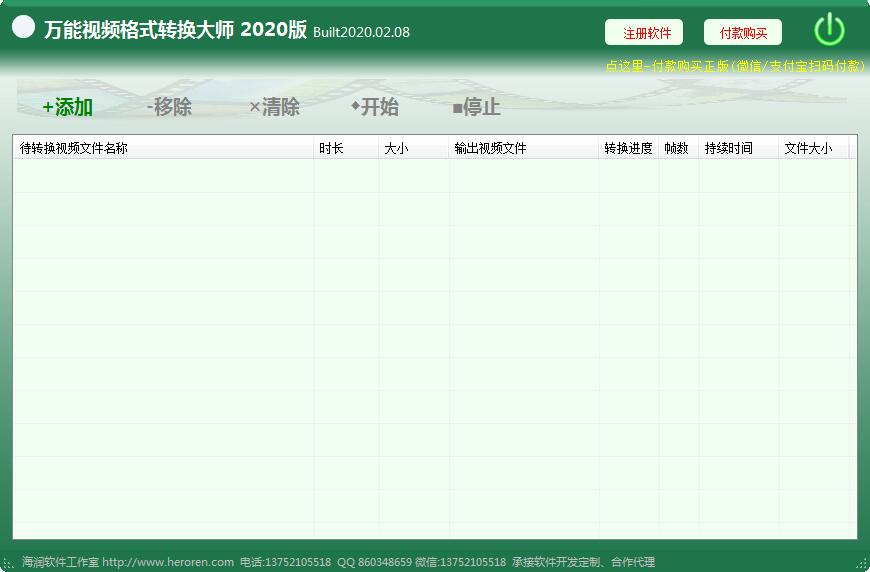Stop conversion with the 停止 button
Viewport: 870px width, 572px height.
pyautogui.click(x=476, y=107)
